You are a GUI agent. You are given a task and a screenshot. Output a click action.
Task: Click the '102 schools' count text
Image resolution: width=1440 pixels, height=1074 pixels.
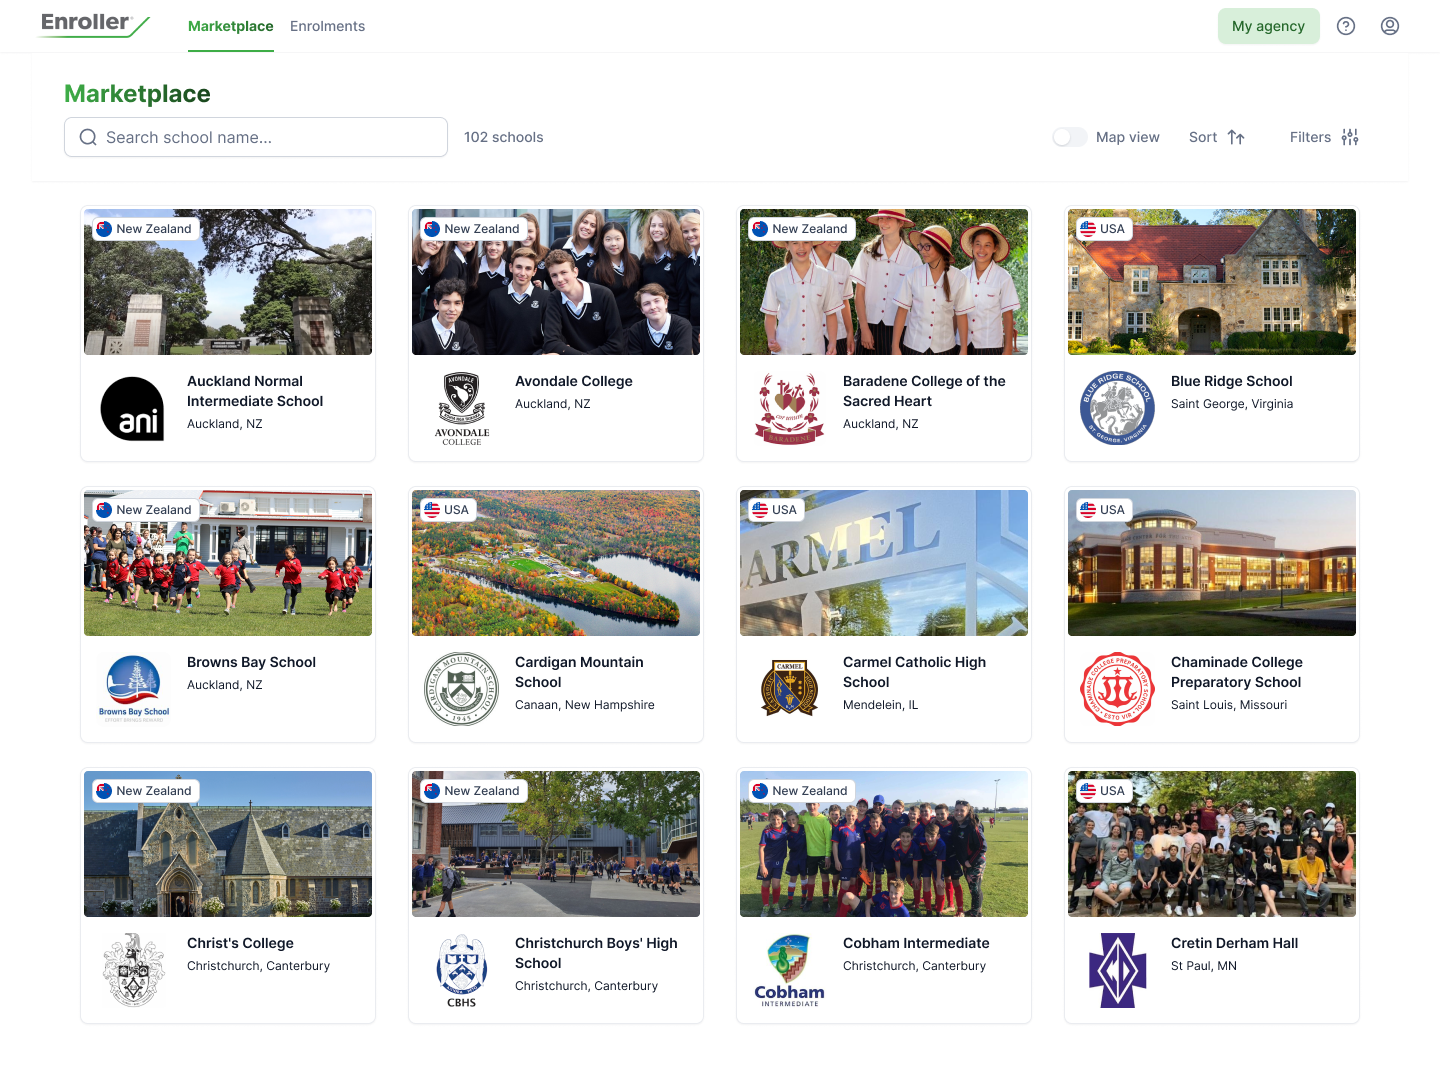(504, 137)
